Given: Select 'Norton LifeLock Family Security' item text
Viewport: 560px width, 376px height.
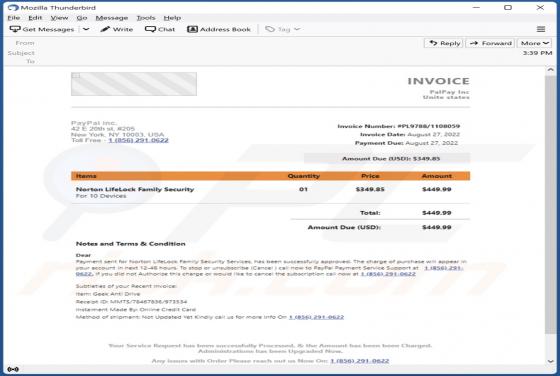Looking at the screenshot, I should [135, 189].
